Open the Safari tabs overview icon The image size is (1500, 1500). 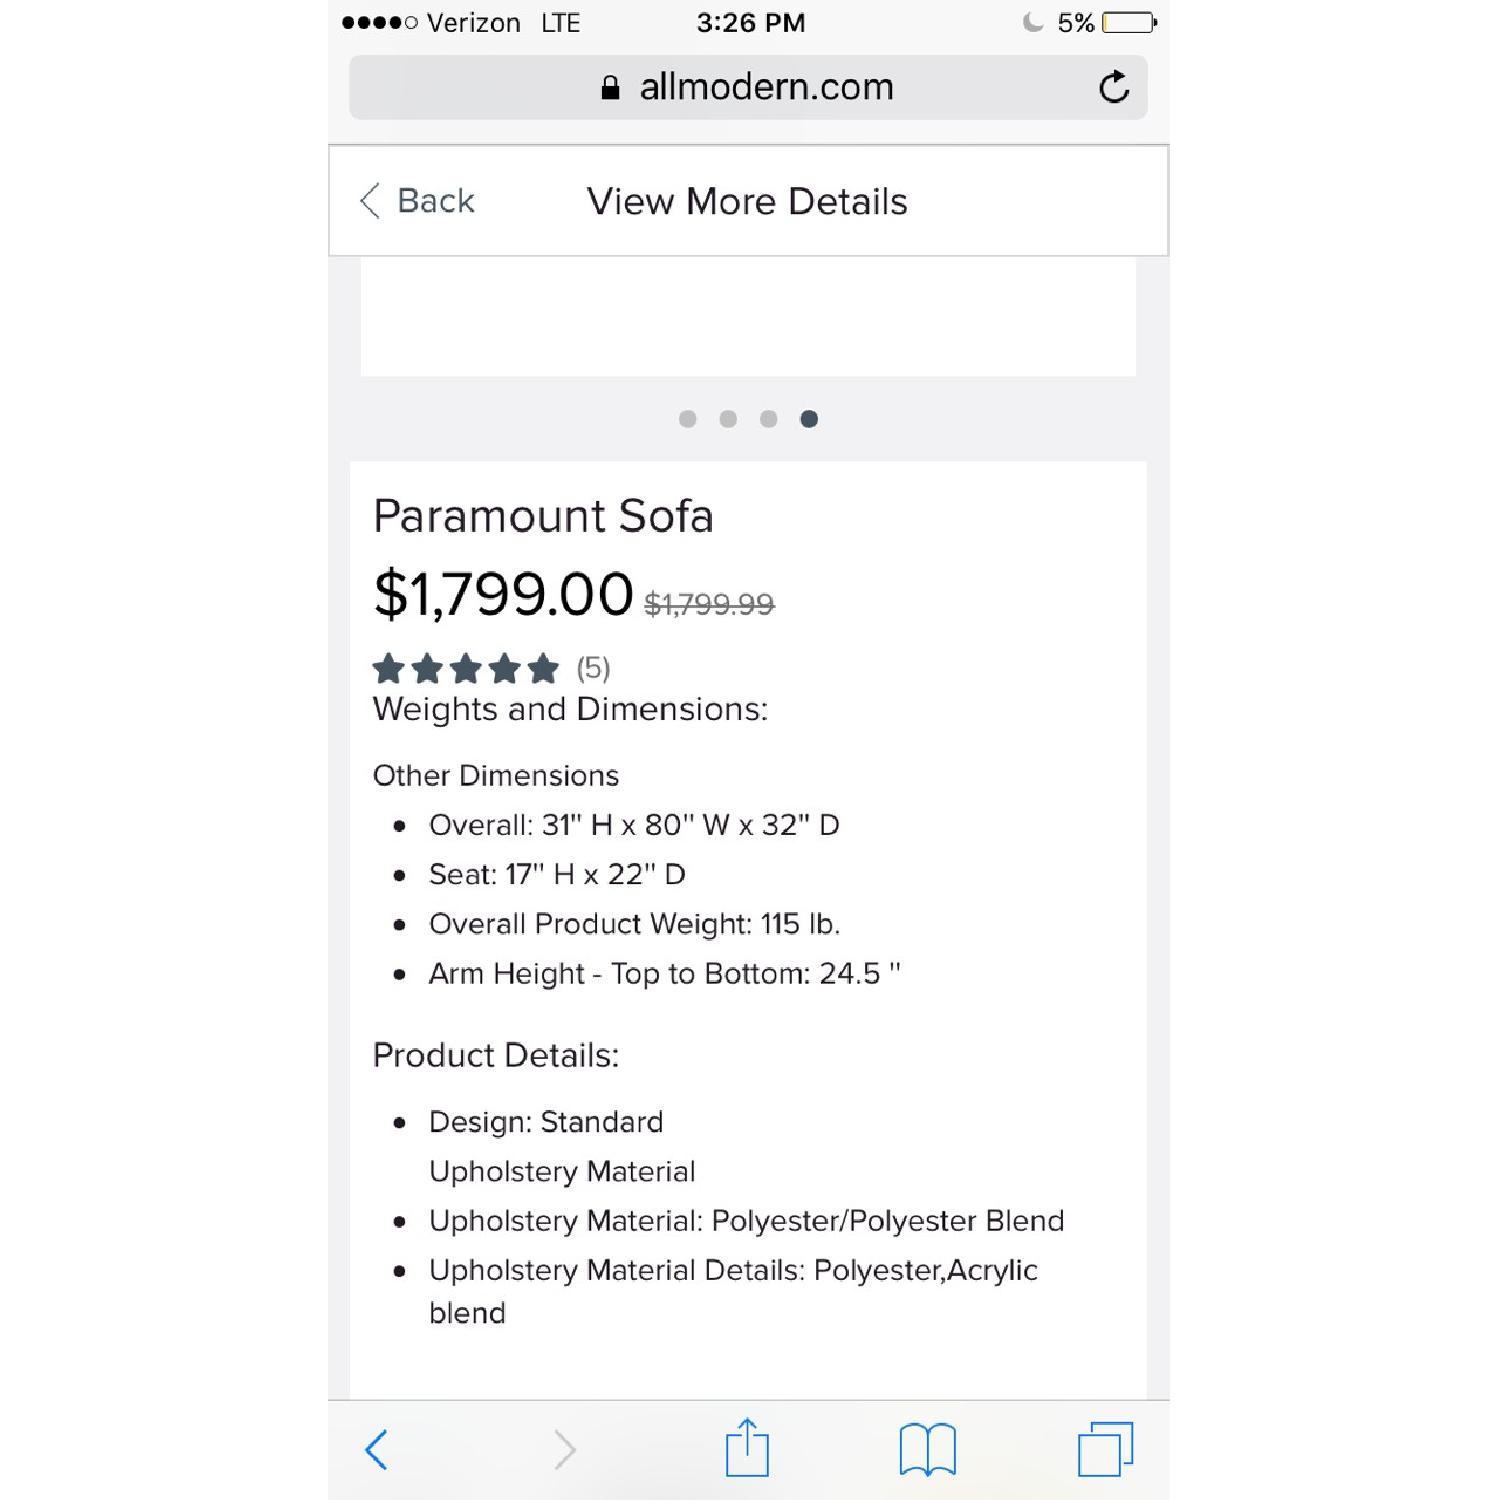point(1105,1449)
